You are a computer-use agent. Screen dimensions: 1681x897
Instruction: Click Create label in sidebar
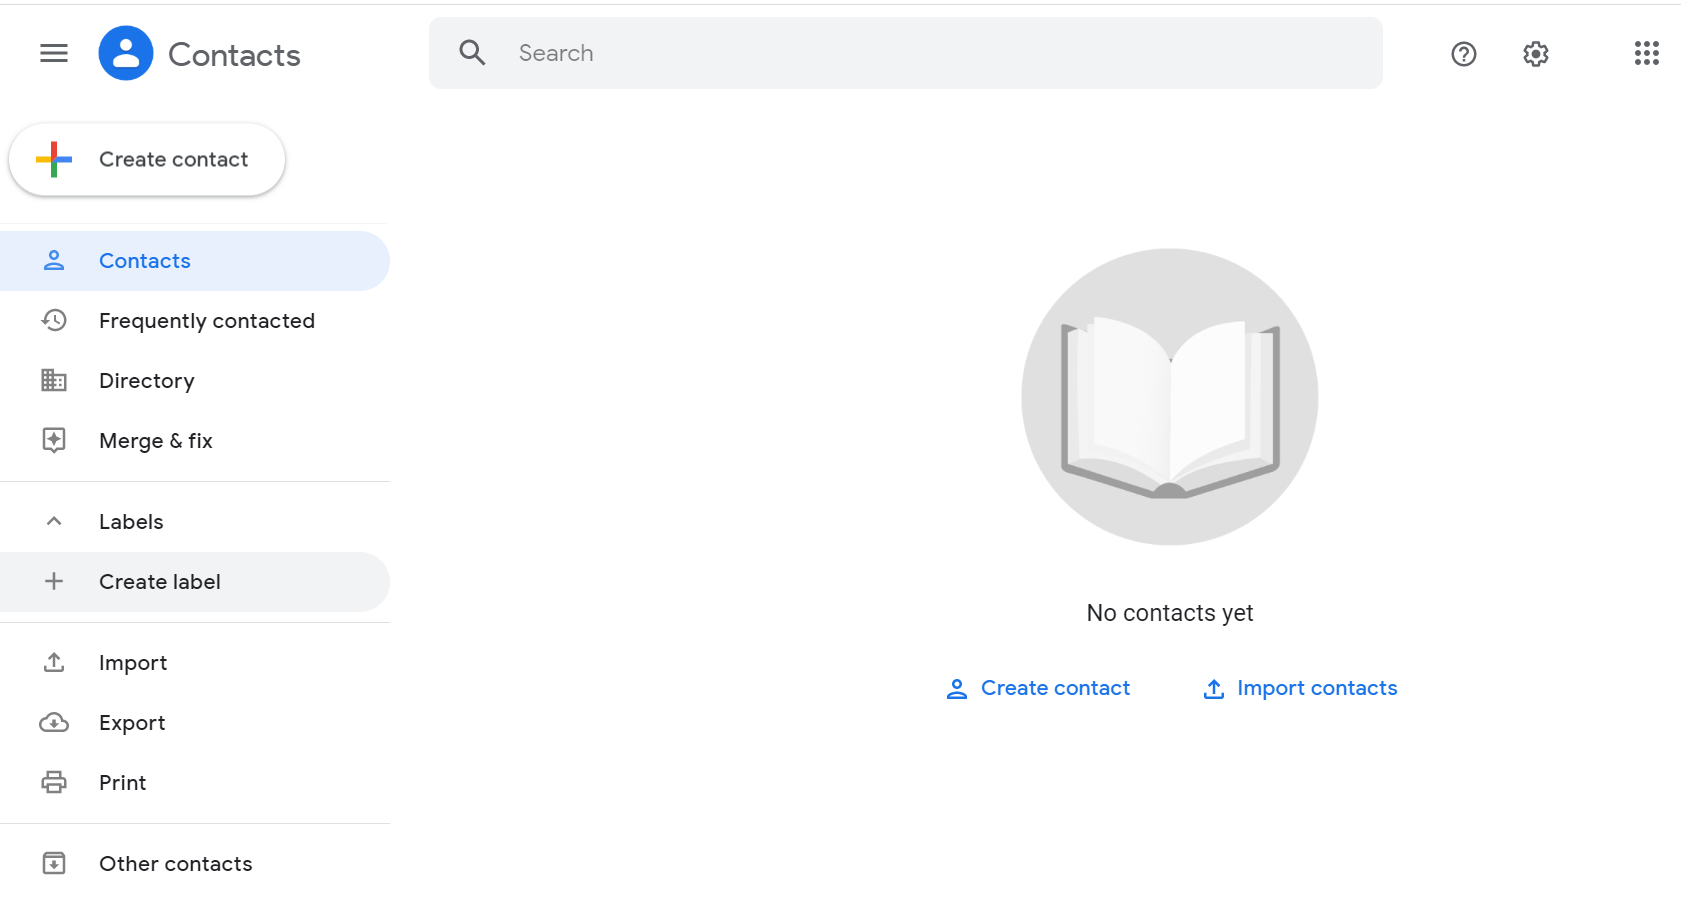click(x=160, y=582)
